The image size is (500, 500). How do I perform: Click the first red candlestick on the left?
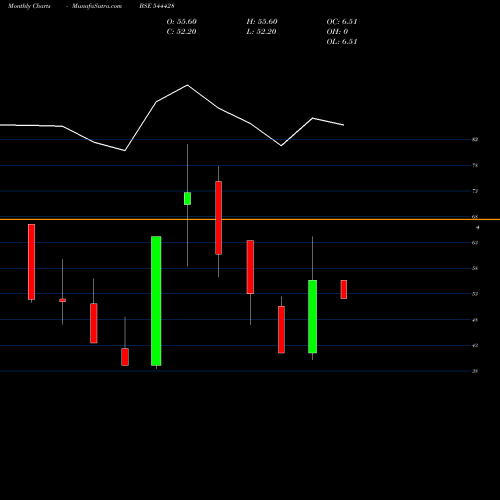click(31, 262)
